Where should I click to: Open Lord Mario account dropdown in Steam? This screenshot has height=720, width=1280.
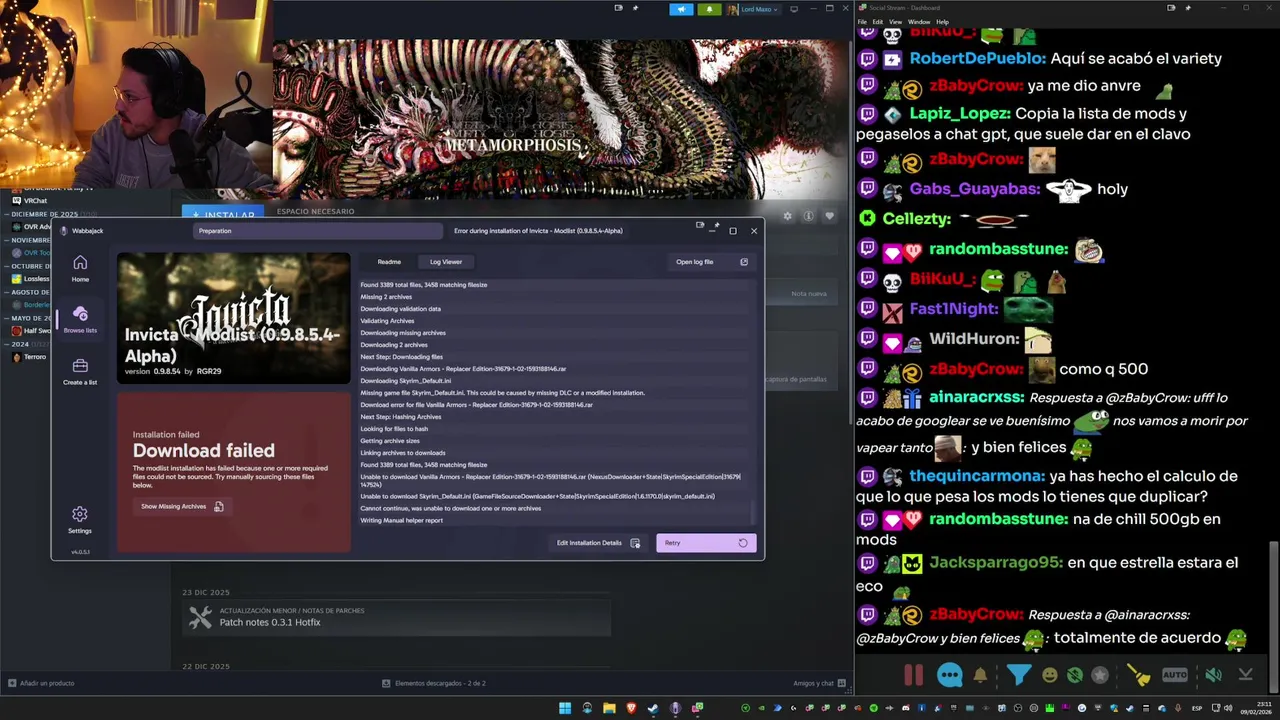click(x=755, y=9)
